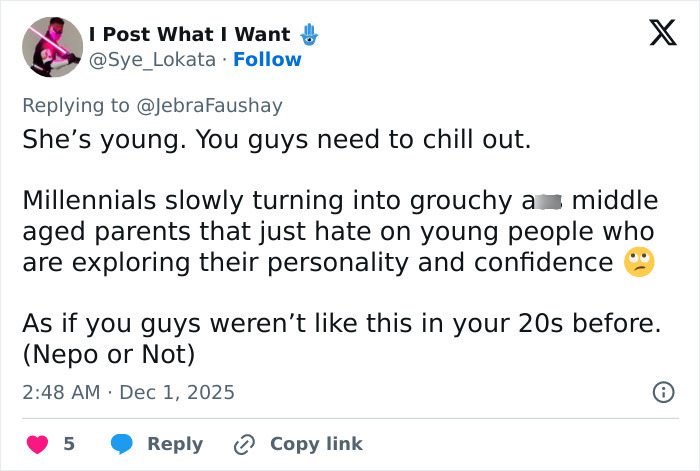700x471 pixels.
Task: Click the eye-roll emoji in the tweet
Action: tap(638, 263)
